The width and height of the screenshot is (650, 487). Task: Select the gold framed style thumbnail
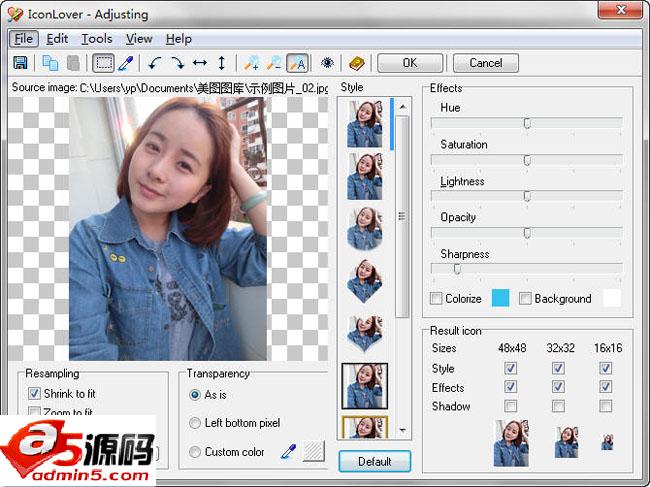pyautogui.click(x=364, y=427)
